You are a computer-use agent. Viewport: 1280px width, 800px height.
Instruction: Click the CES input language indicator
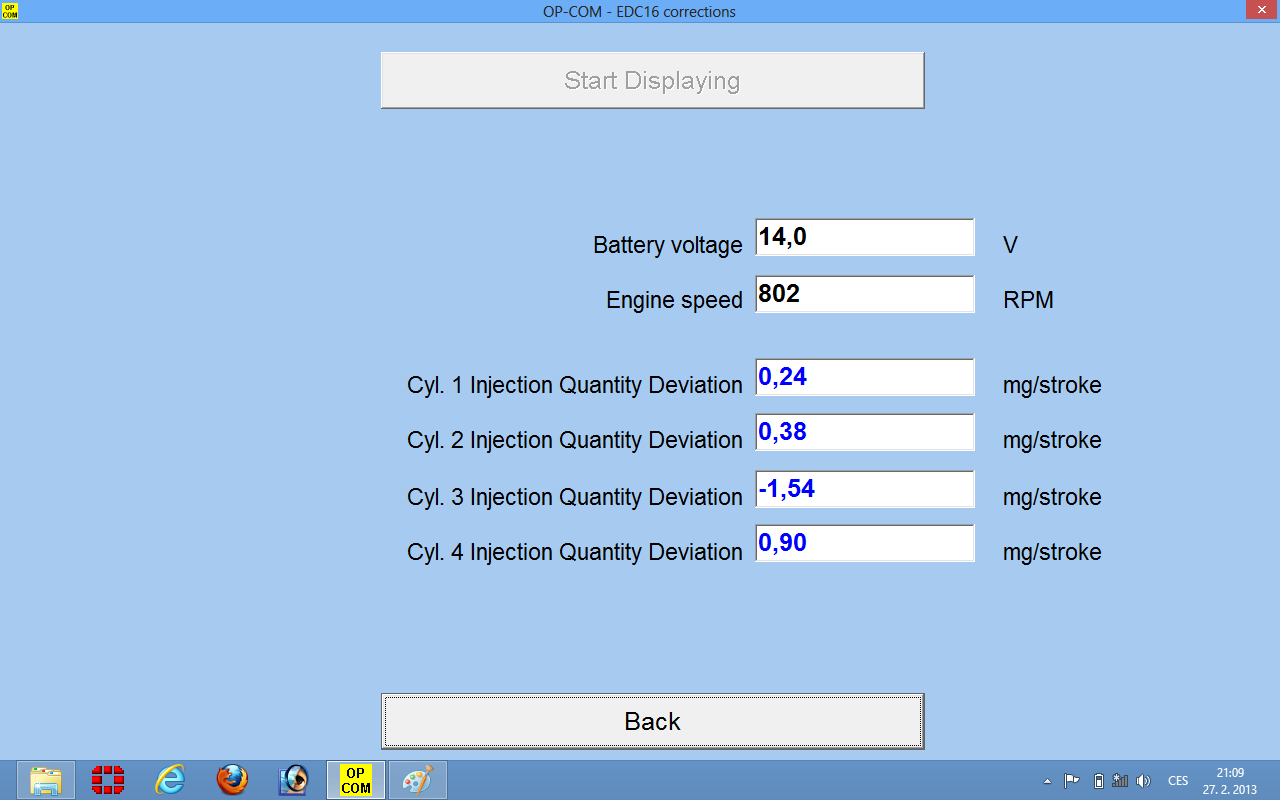[1178, 781]
